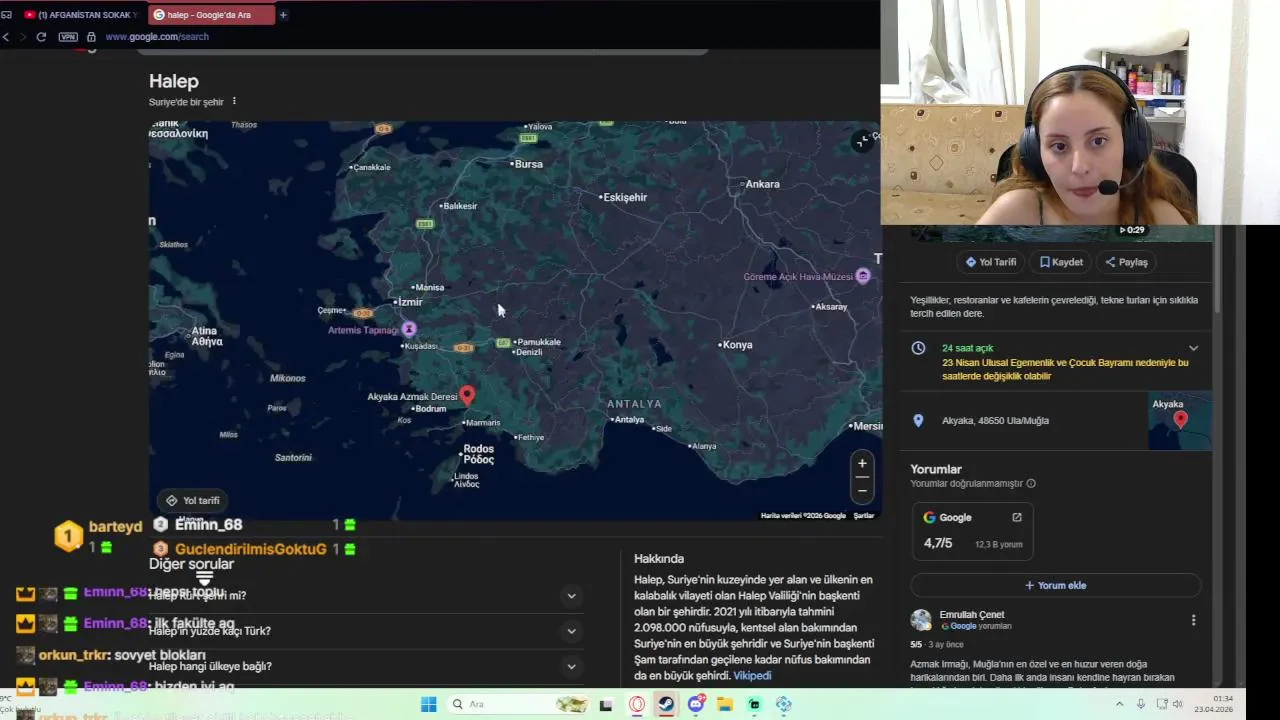Click the tray microphone icon
Screen dimensions: 1280x720
coord(1141,704)
